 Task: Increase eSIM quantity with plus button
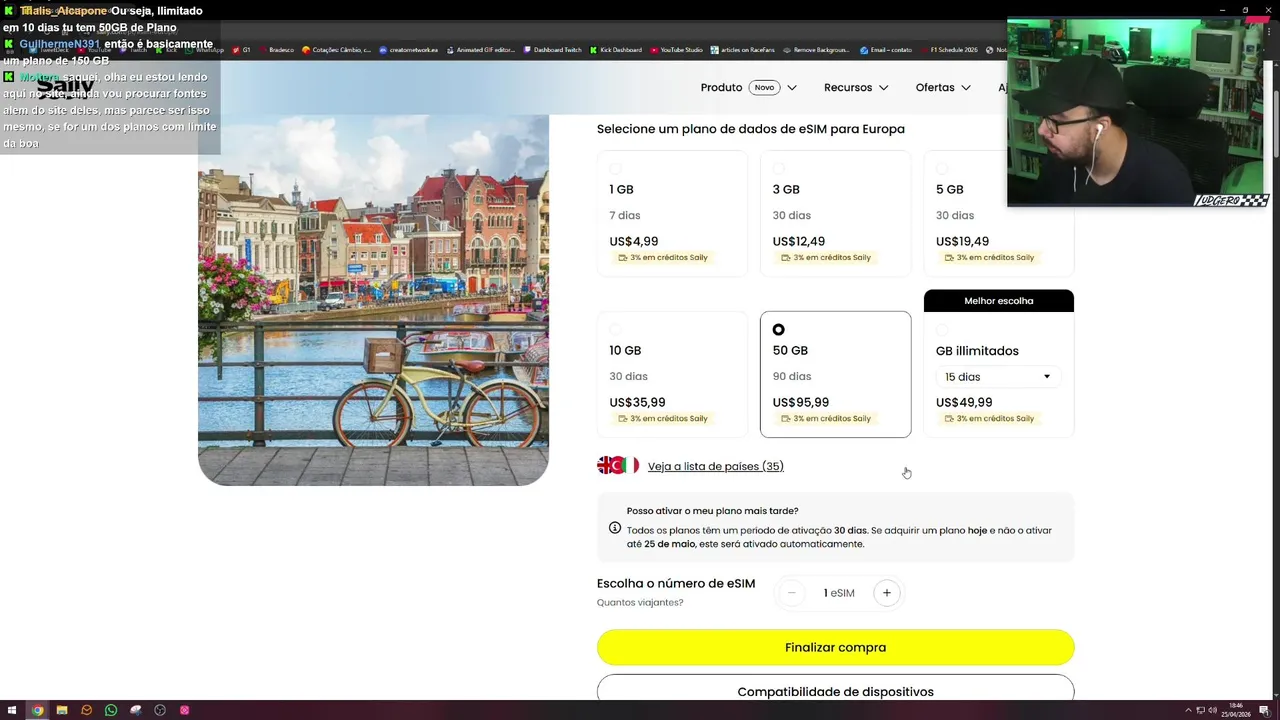pyautogui.click(x=886, y=593)
